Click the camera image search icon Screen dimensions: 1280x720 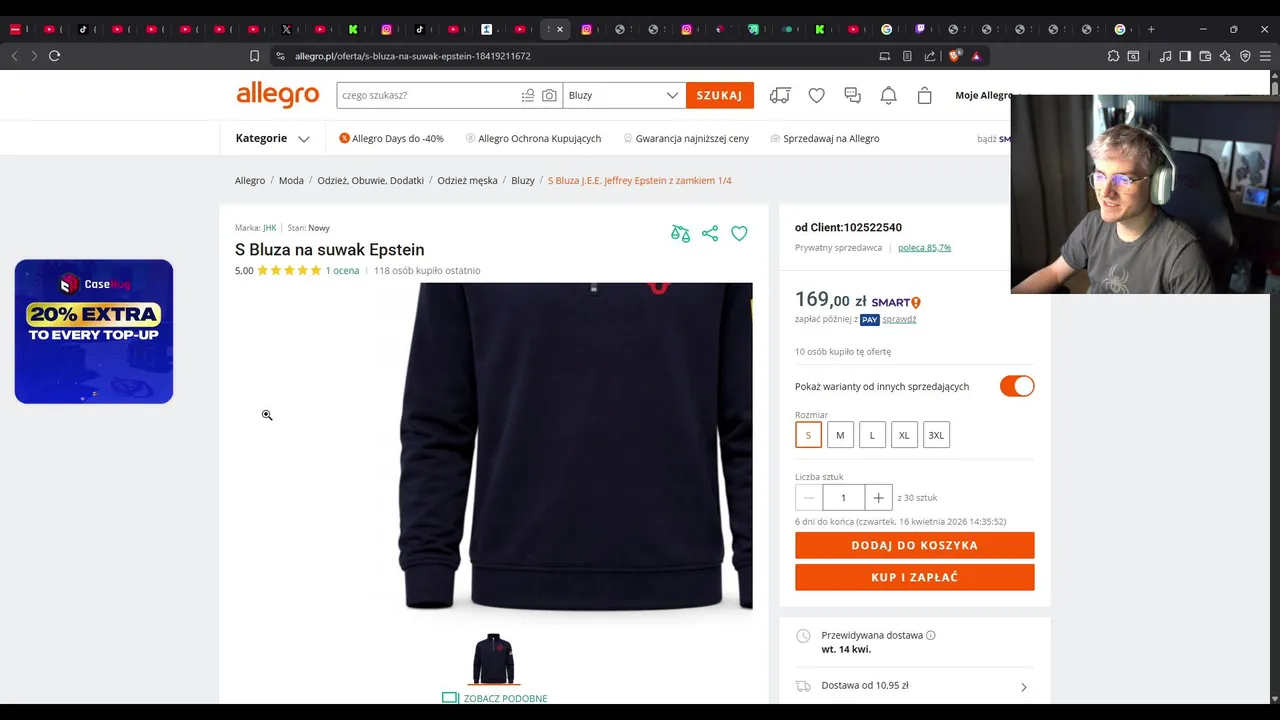click(549, 95)
